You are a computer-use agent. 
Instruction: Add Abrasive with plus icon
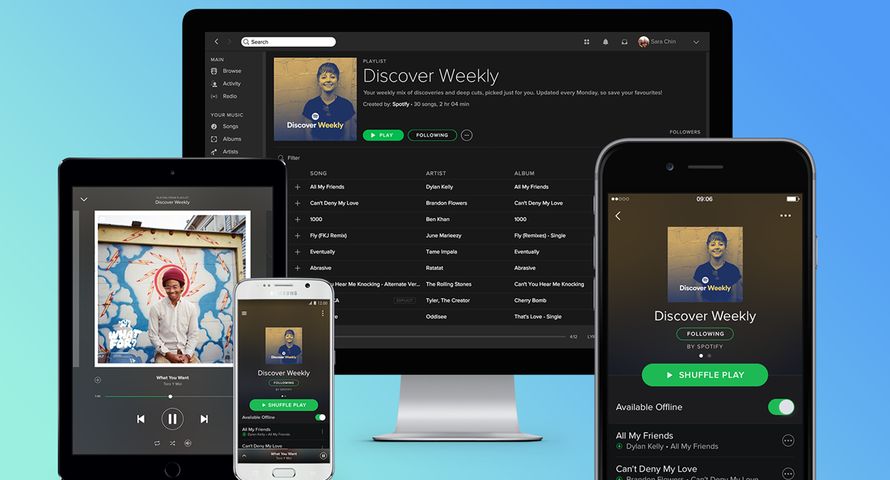click(297, 268)
